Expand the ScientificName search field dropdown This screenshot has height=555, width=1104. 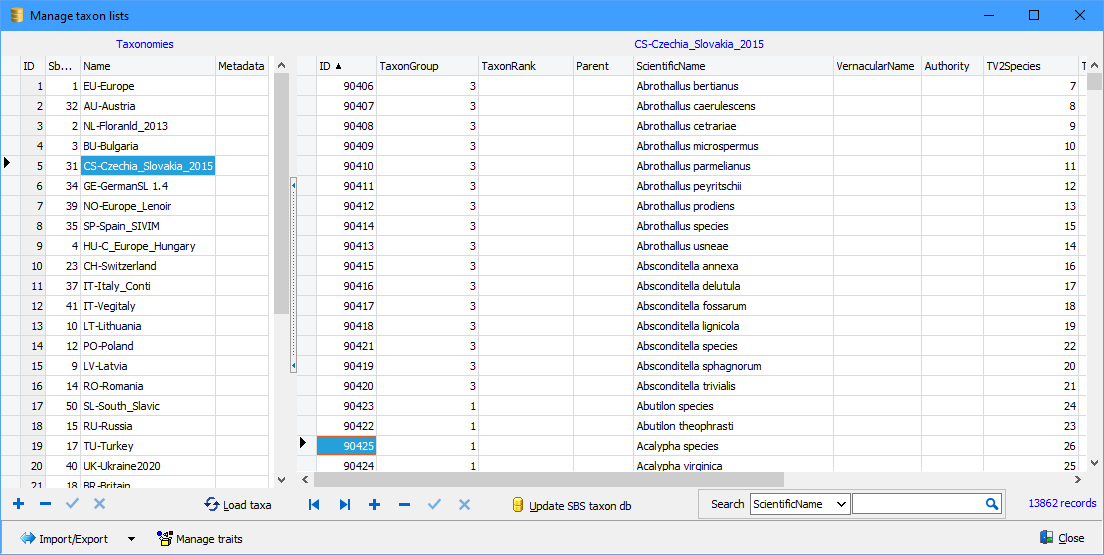pyautogui.click(x=840, y=505)
